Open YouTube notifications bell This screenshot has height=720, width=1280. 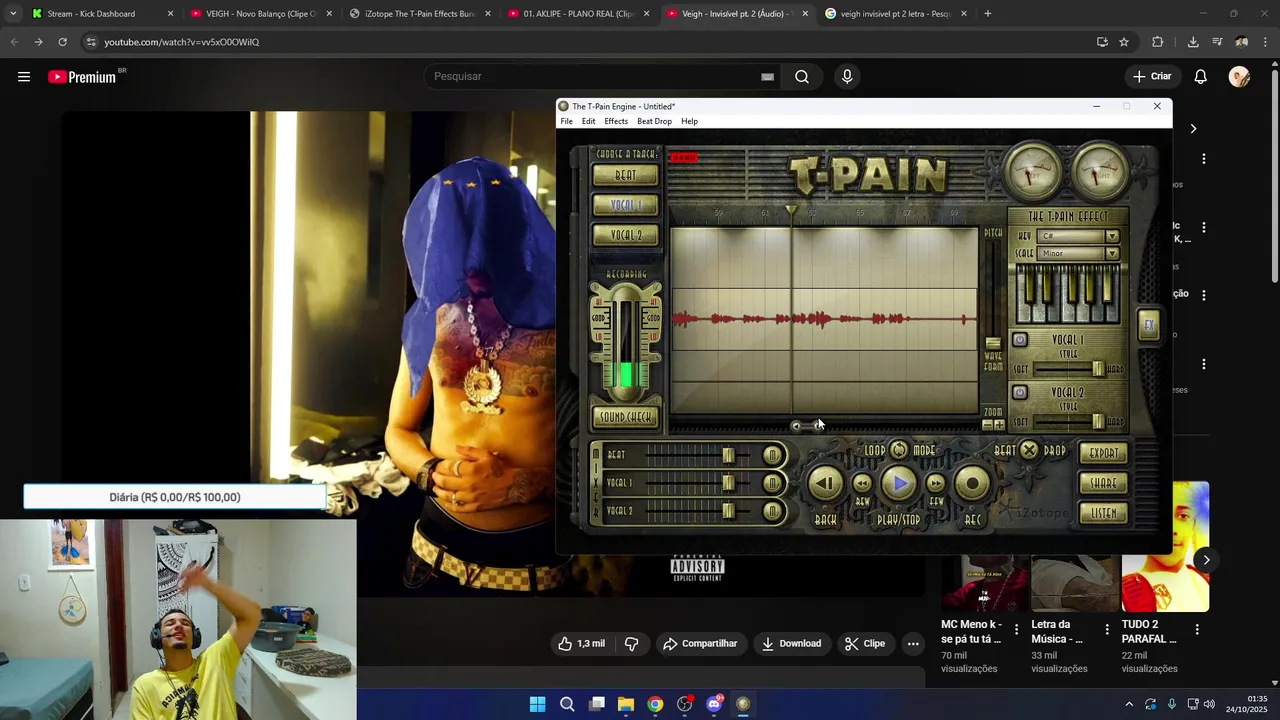point(1201,77)
